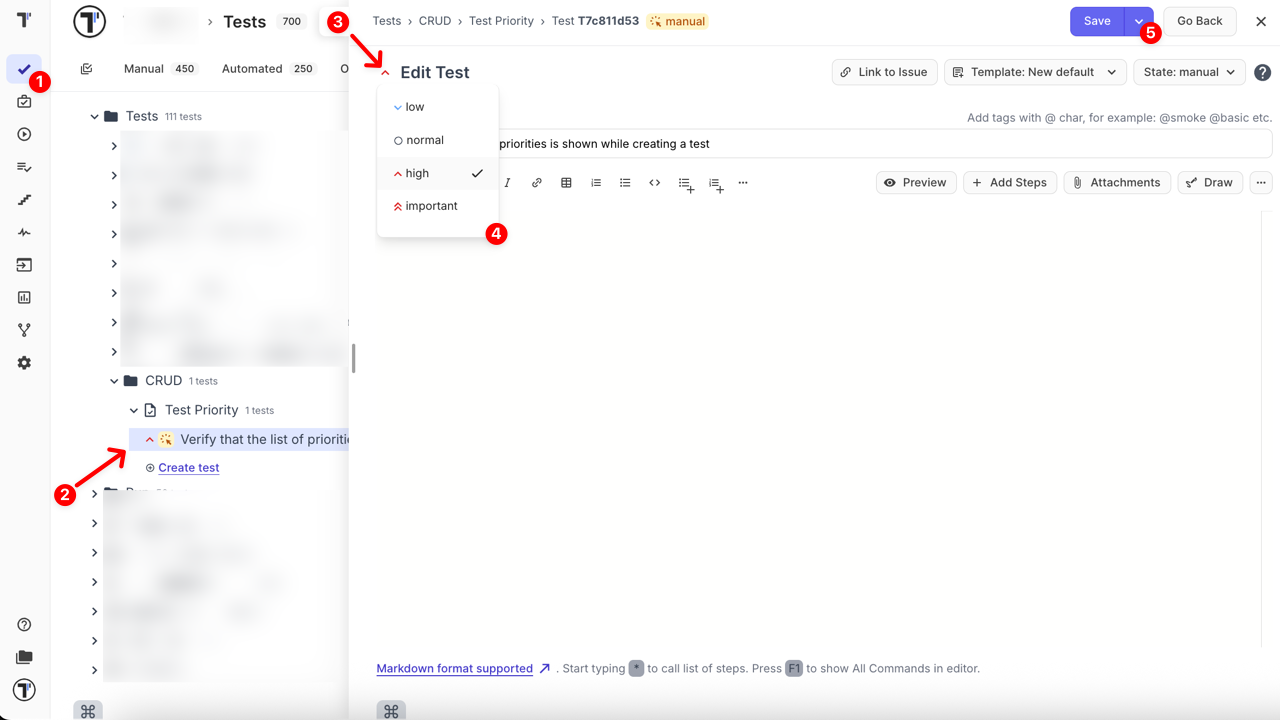Click the Pulse activity icon in sidebar
The image size is (1280, 720).
(24, 232)
